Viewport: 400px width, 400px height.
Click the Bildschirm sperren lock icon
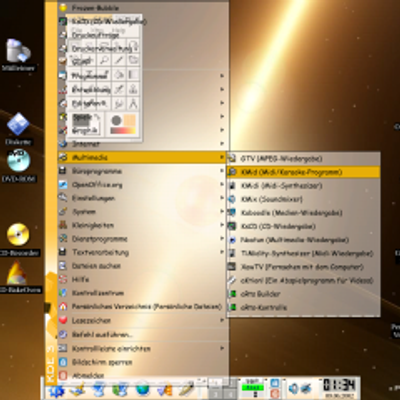[x=63, y=362]
